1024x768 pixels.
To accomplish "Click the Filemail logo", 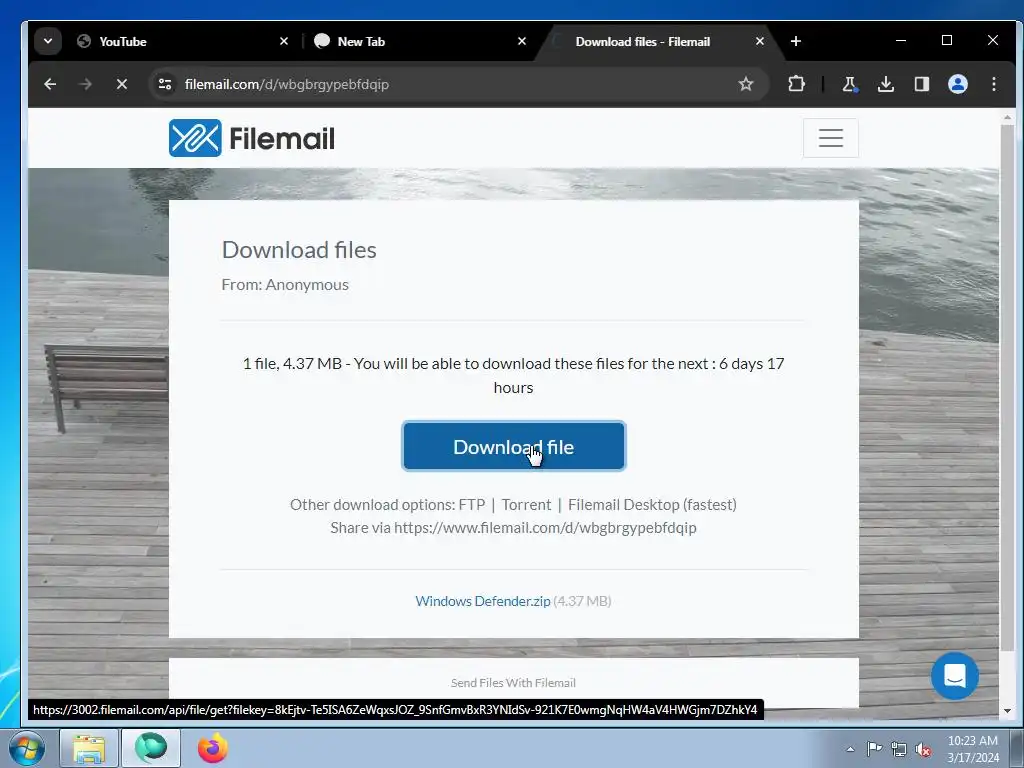I will click(251, 138).
